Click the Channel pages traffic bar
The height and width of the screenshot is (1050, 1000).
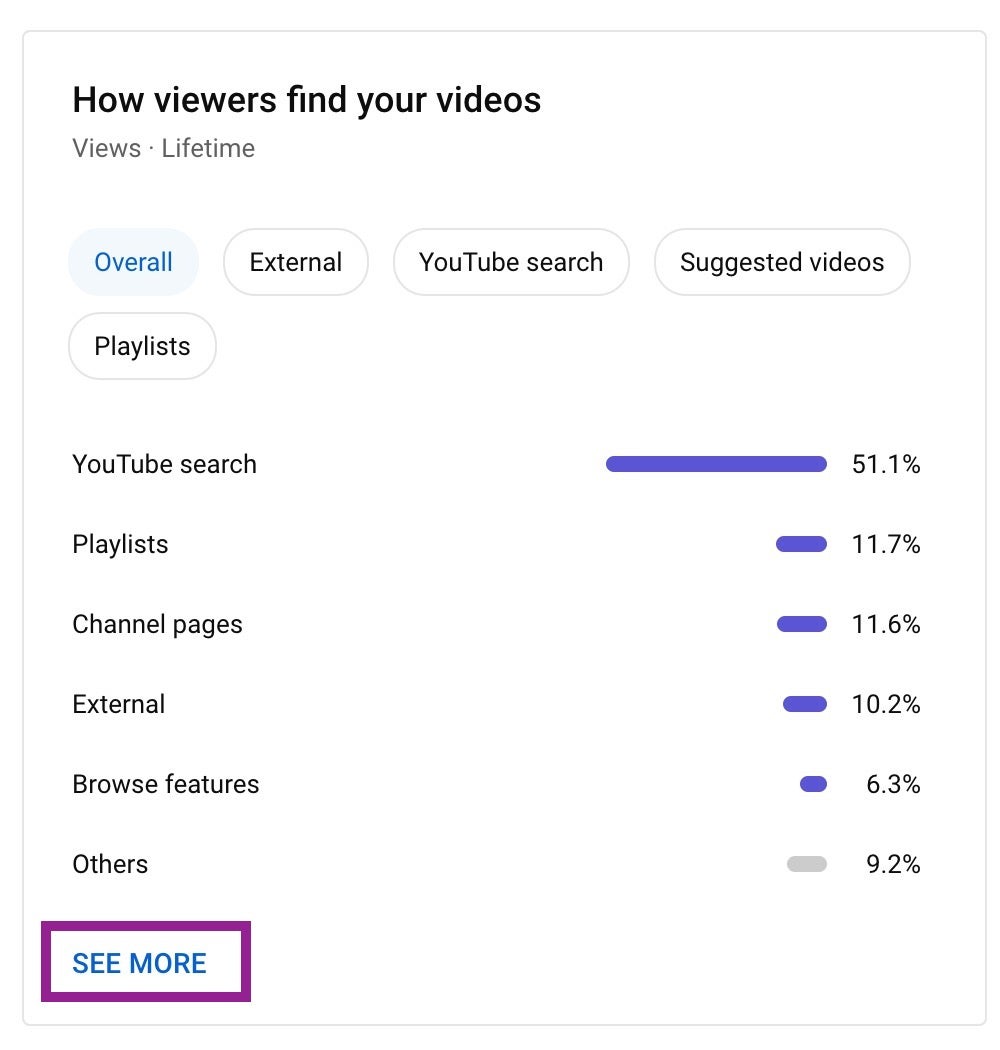point(802,624)
